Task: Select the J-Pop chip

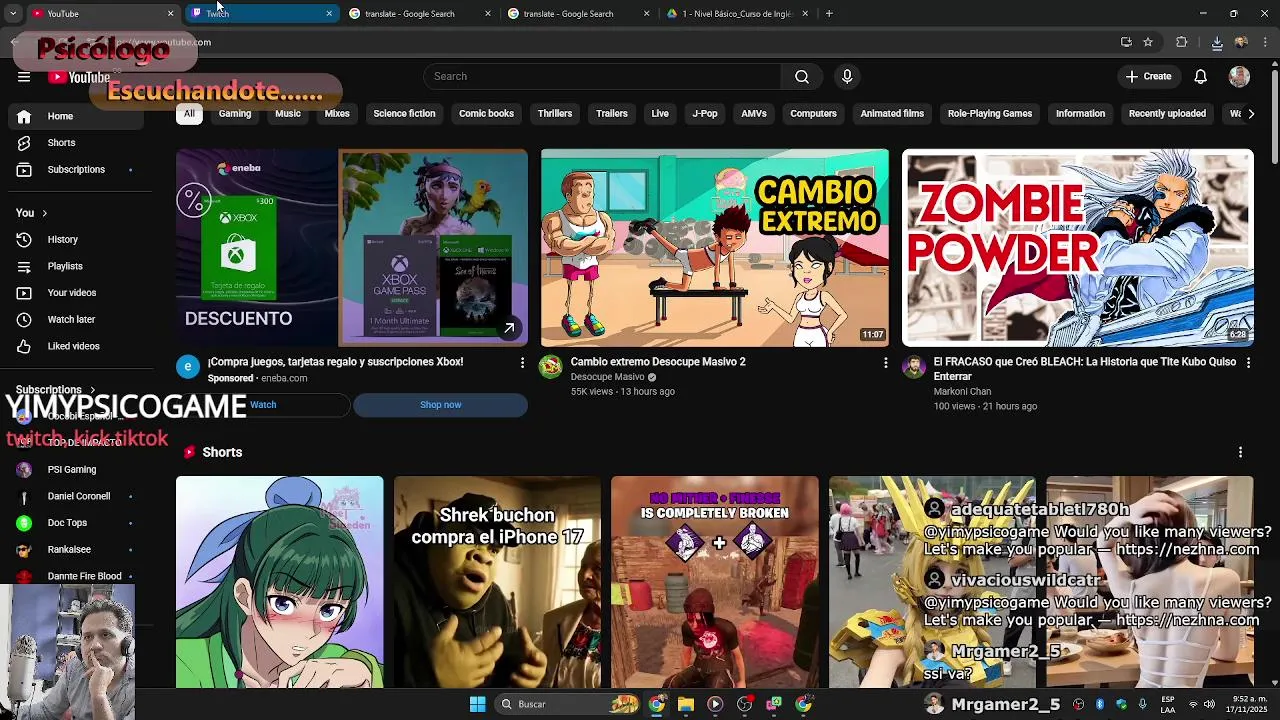Action: coord(705,114)
